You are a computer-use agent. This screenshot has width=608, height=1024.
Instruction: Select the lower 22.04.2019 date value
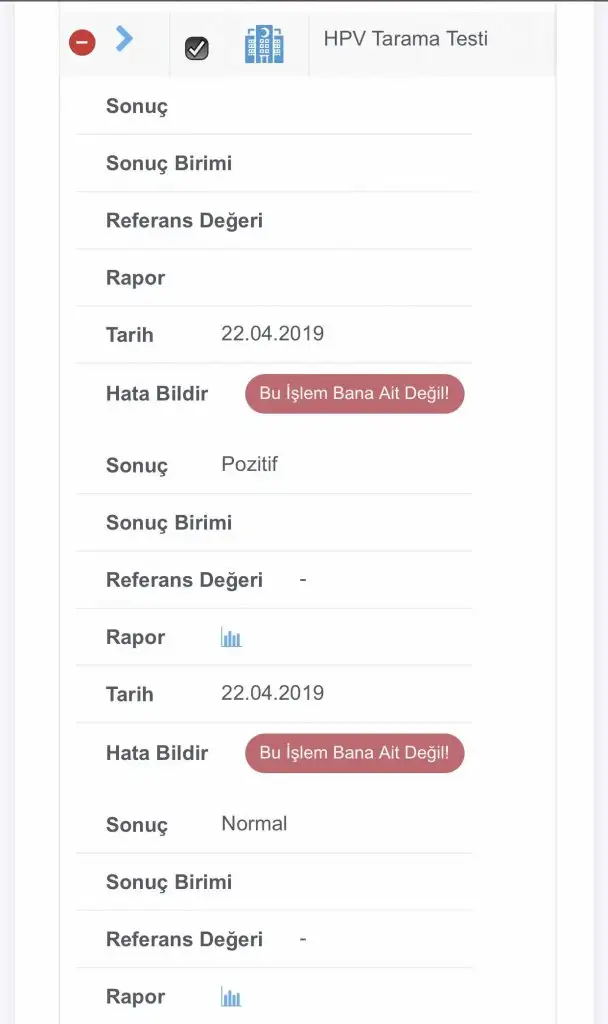tap(272, 692)
